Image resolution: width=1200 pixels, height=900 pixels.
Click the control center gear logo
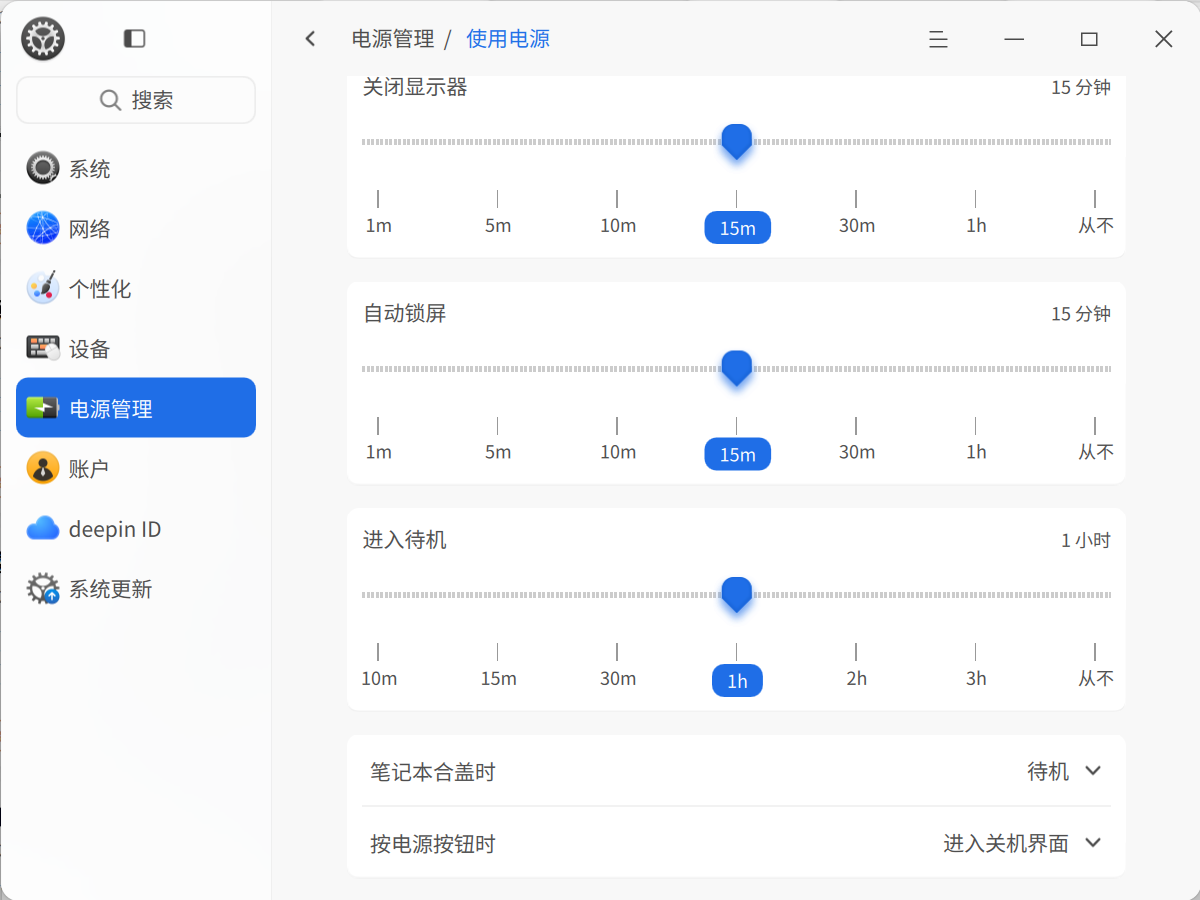43,39
